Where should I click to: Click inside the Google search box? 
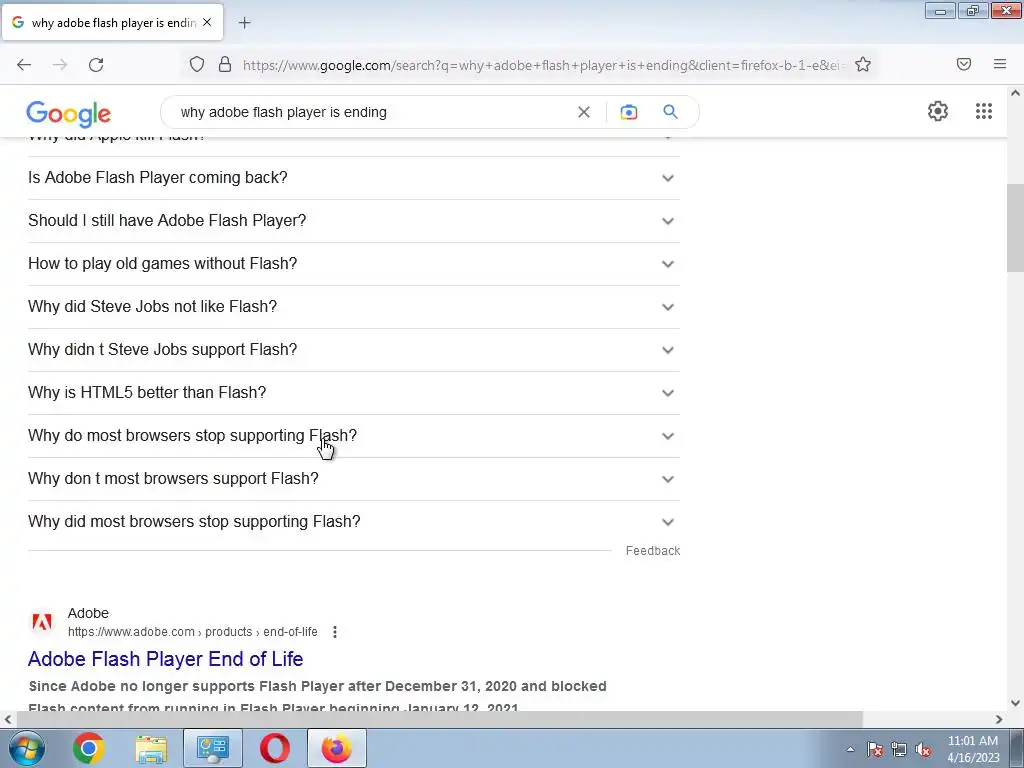pyautogui.click(x=376, y=112)
